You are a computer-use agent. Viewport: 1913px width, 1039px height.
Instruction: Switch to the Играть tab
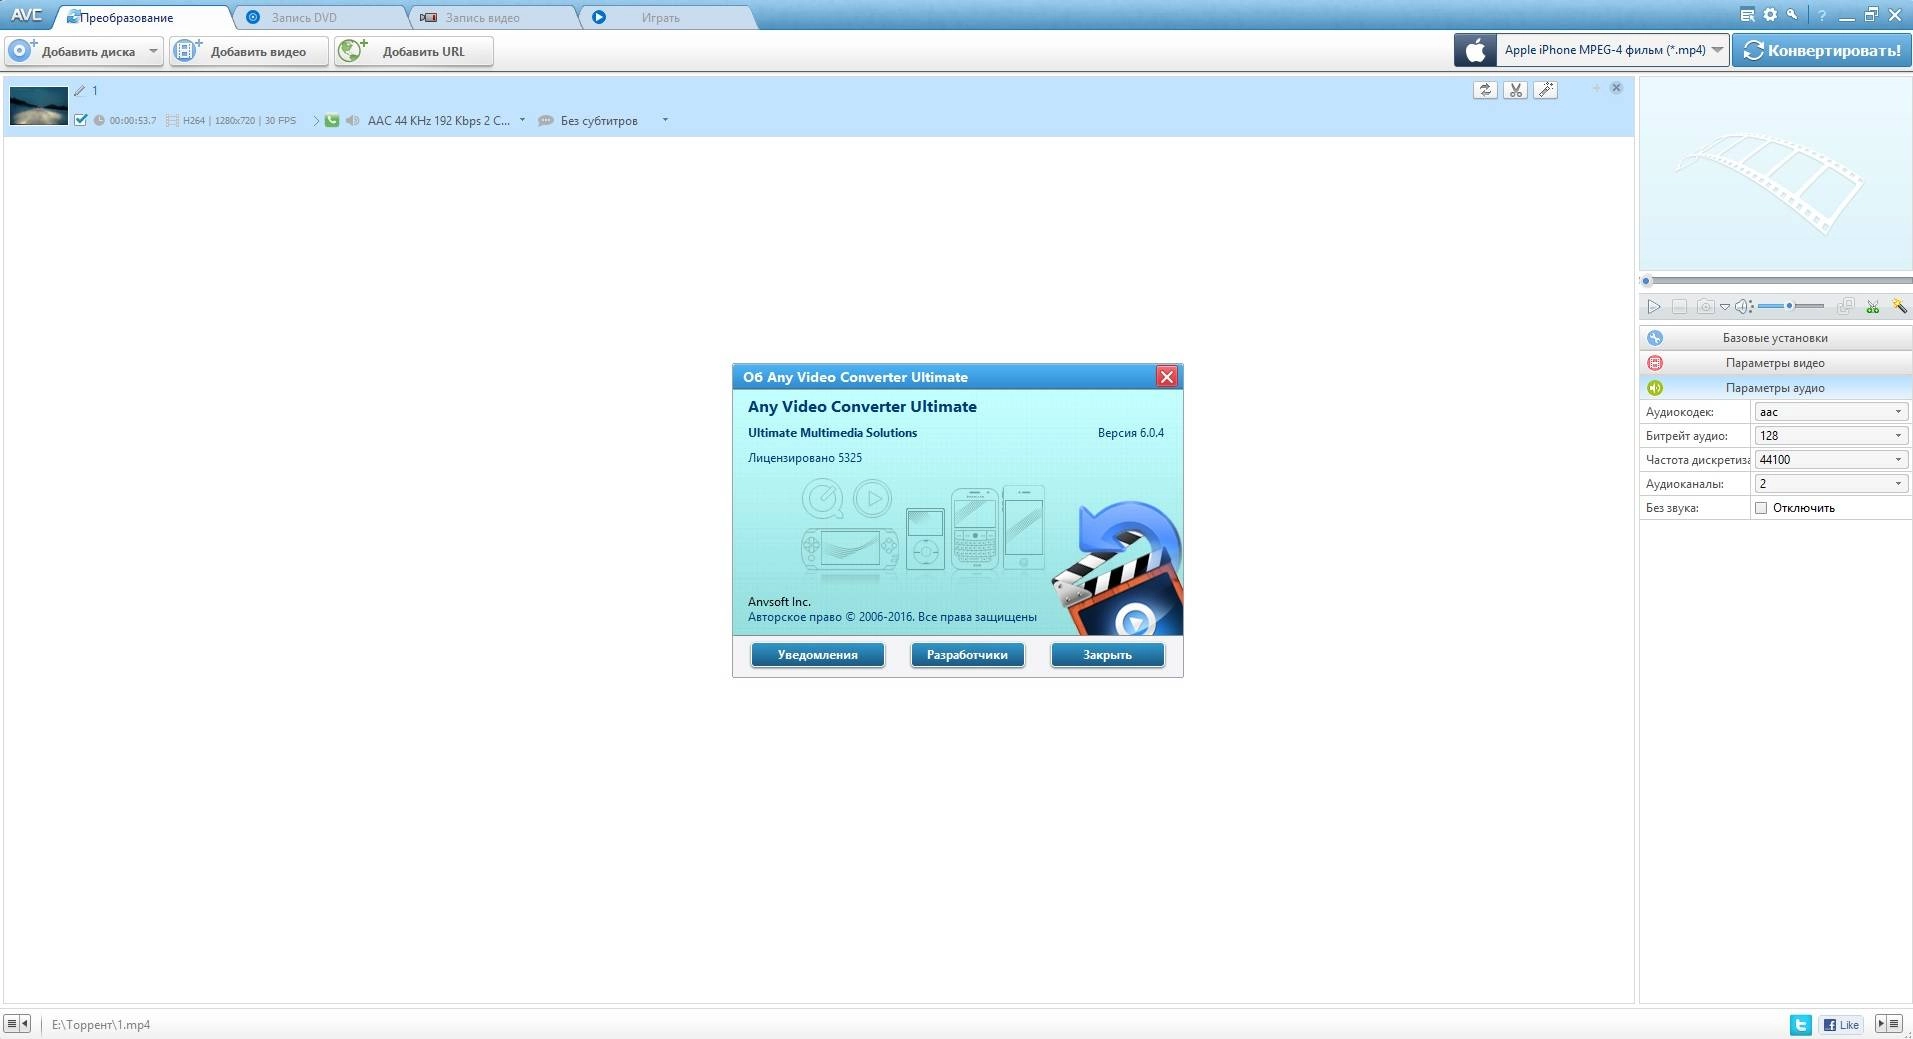point(668,17)
